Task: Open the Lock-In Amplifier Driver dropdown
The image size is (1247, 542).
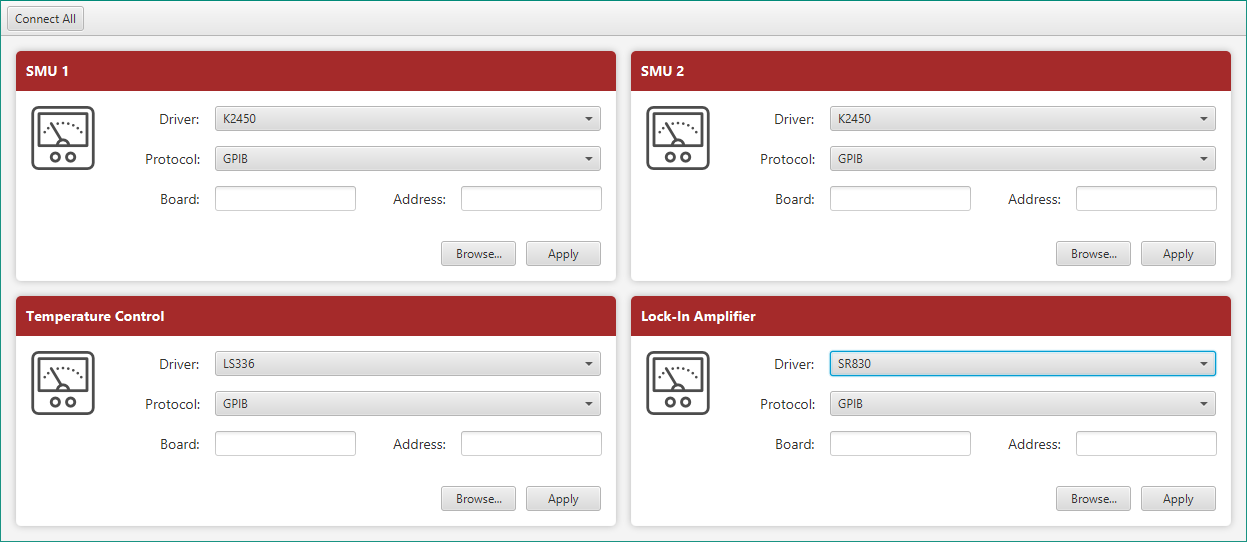Action: pyautogui.click(x=1023, y=364)
